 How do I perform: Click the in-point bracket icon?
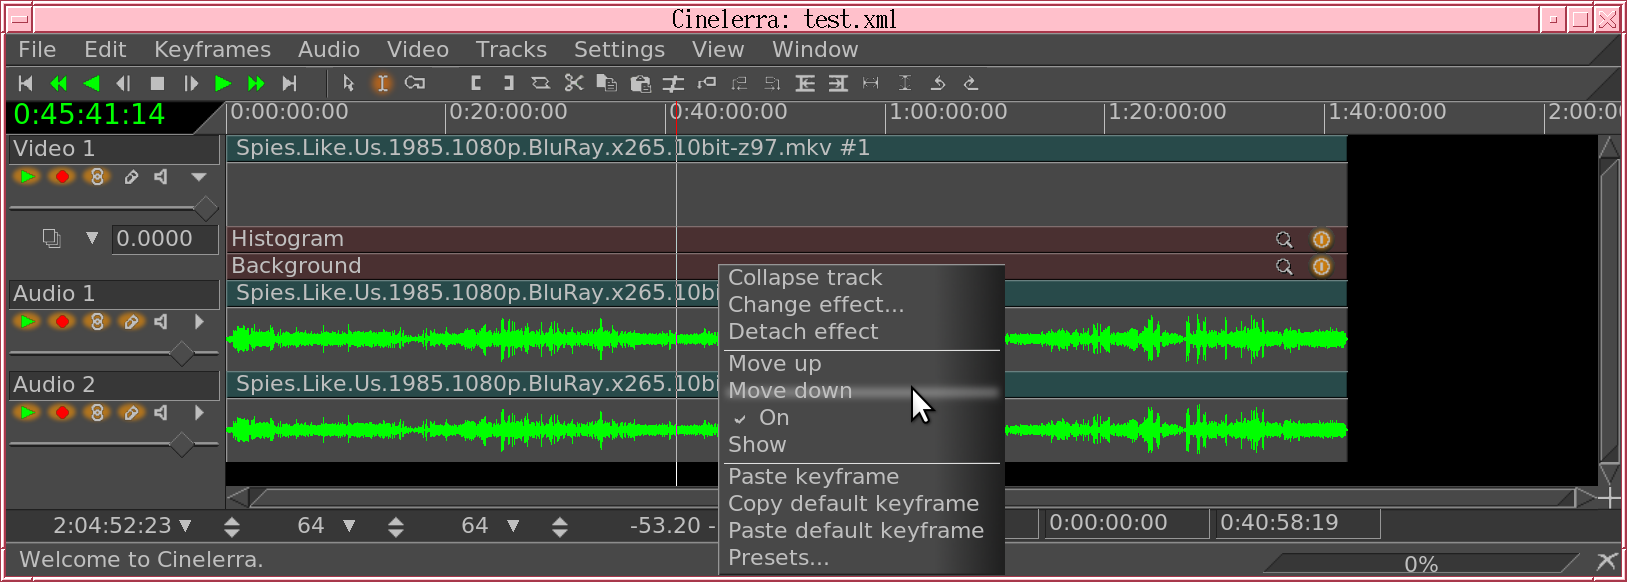coord(476,83)
